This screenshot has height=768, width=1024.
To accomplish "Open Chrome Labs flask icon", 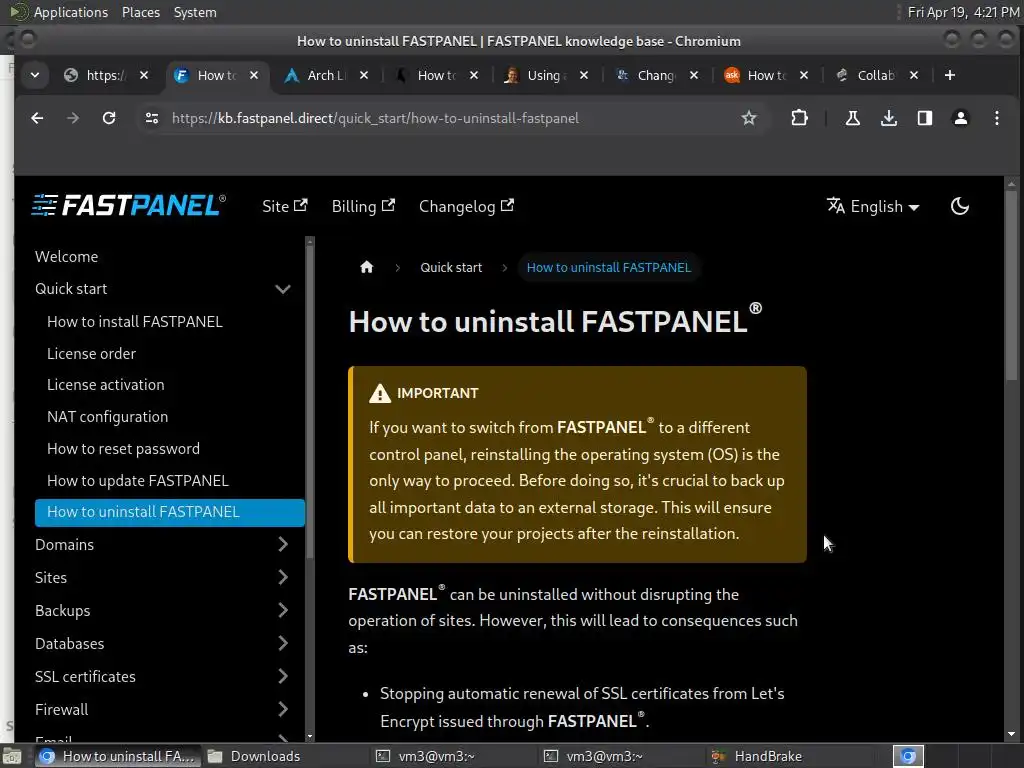I will point(852,118).
